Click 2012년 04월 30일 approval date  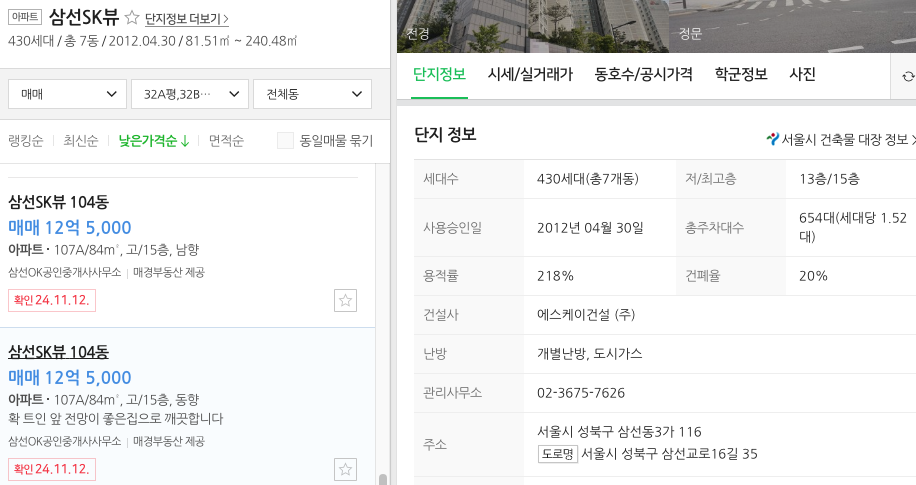point(590,228)
